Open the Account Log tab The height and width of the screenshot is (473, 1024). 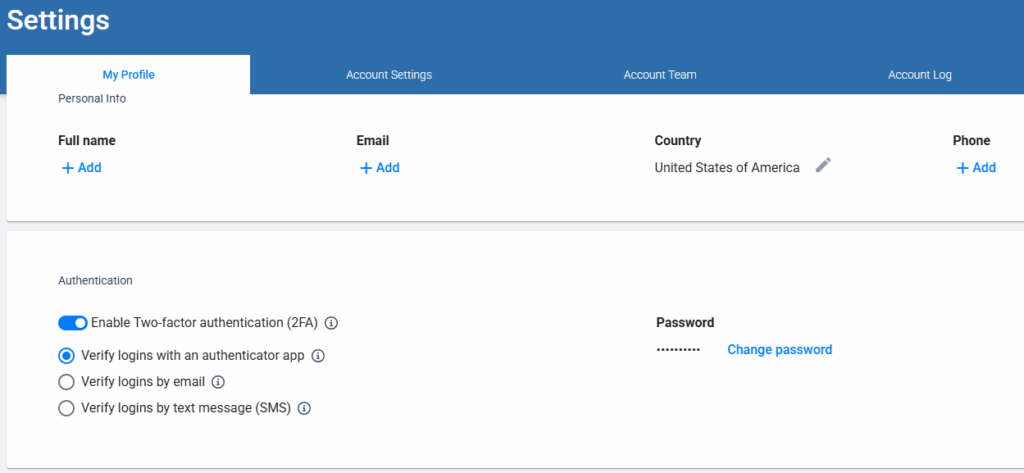(920, 75)
